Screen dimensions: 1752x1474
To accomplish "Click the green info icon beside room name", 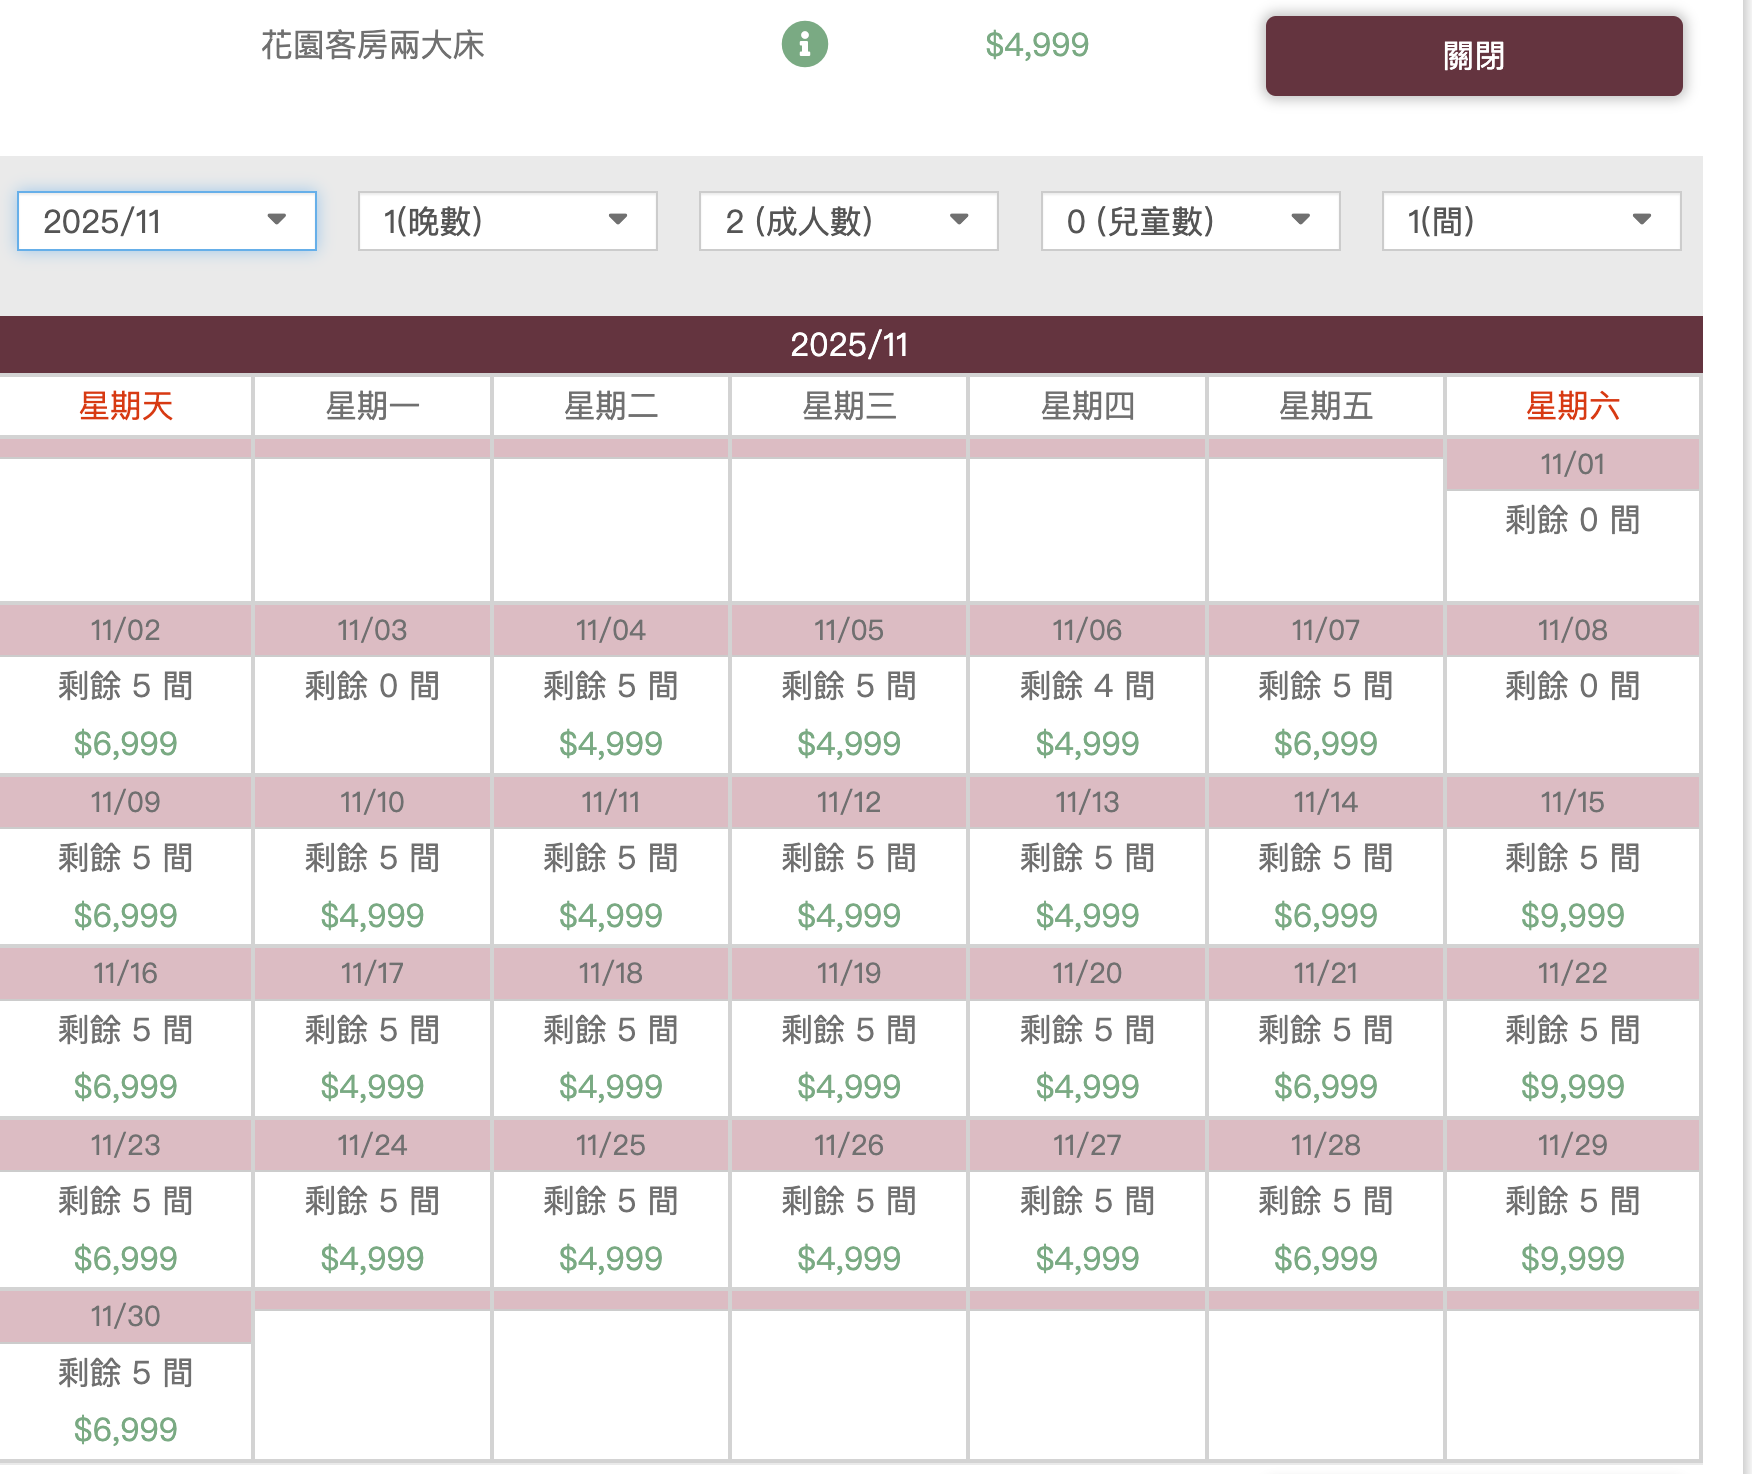I will 804,45.
